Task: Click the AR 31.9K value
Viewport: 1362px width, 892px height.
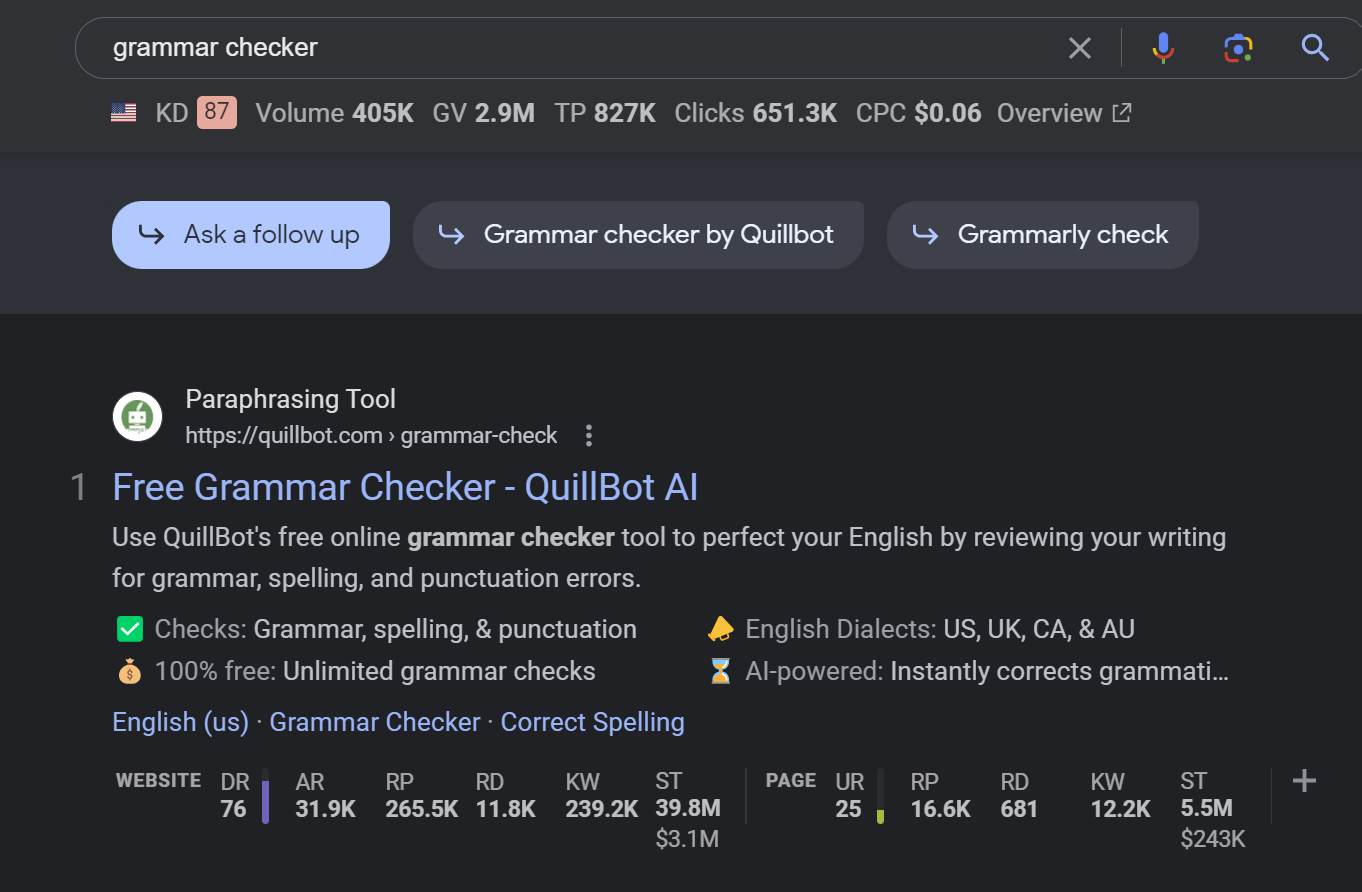Action: point(326,808)
